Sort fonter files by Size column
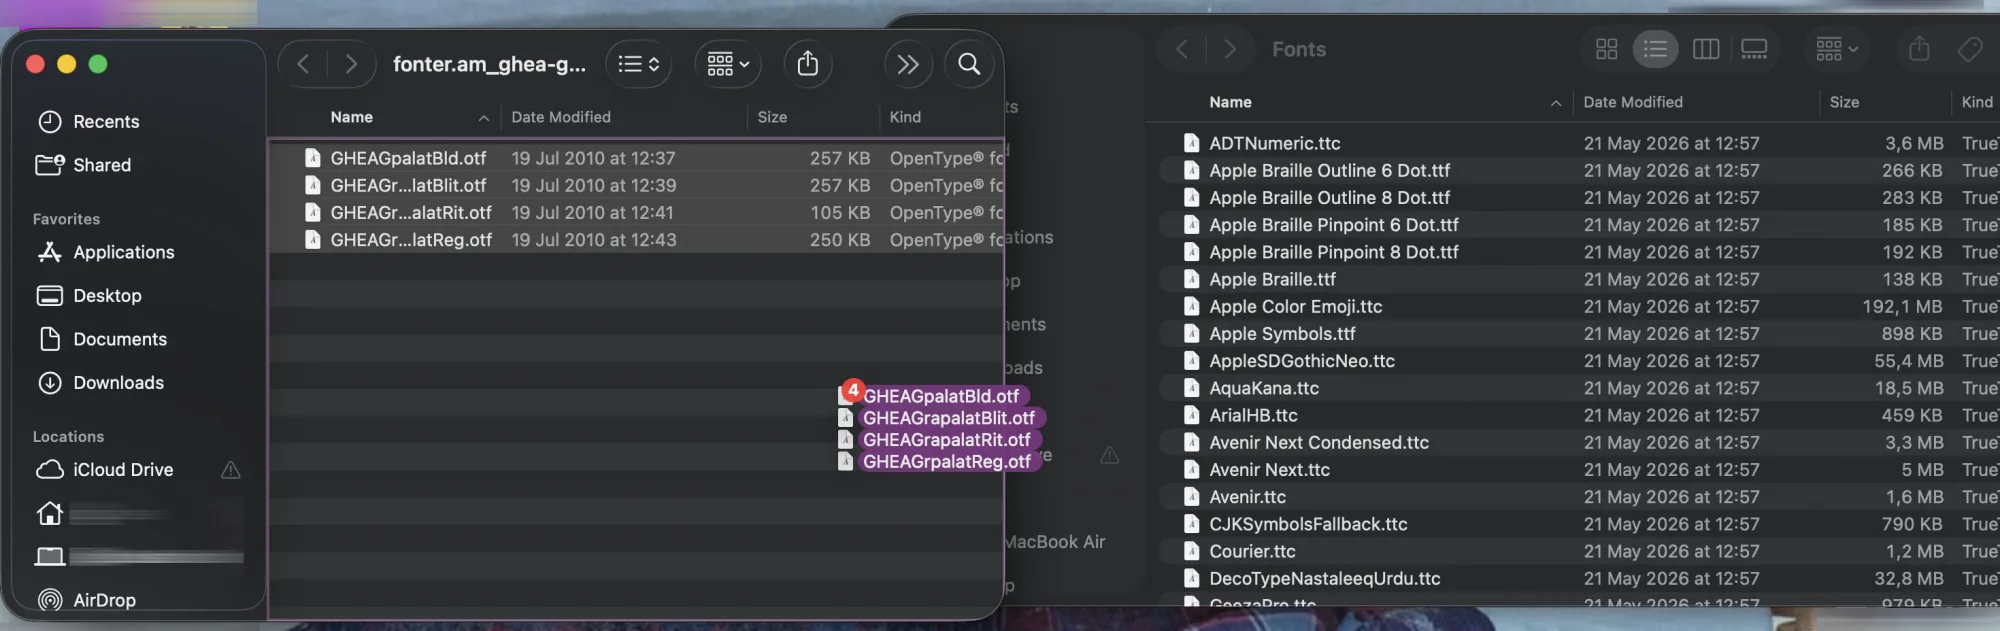 pos(772,117)
